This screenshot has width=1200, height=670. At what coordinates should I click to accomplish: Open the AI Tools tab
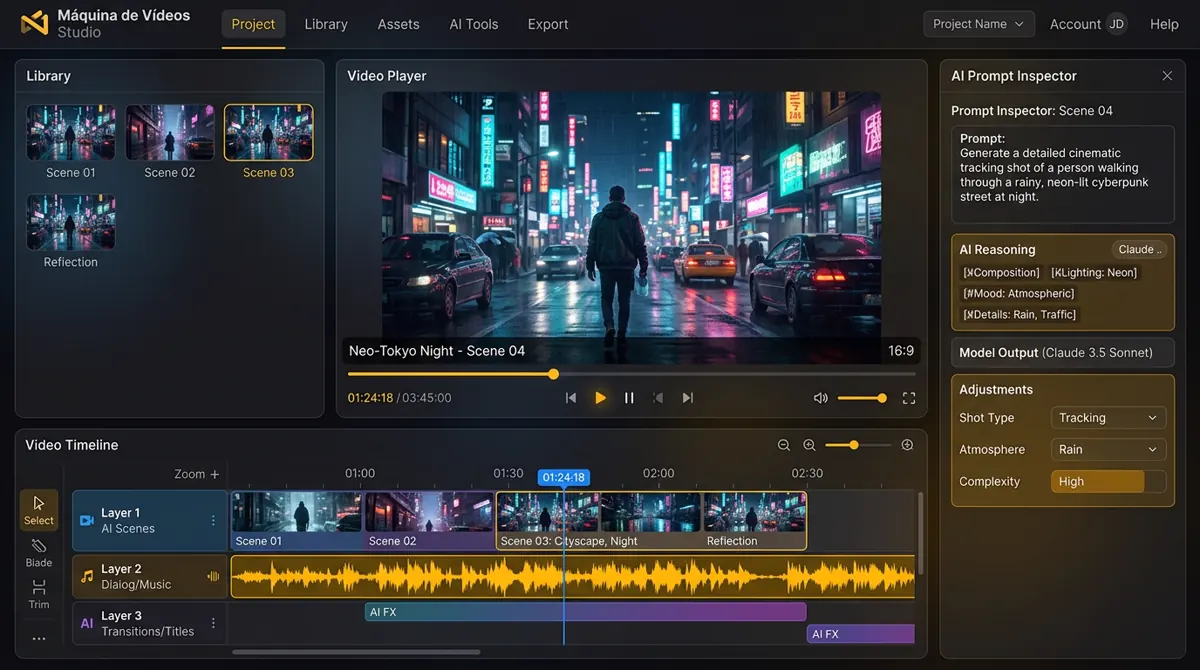tap(474, 24)
